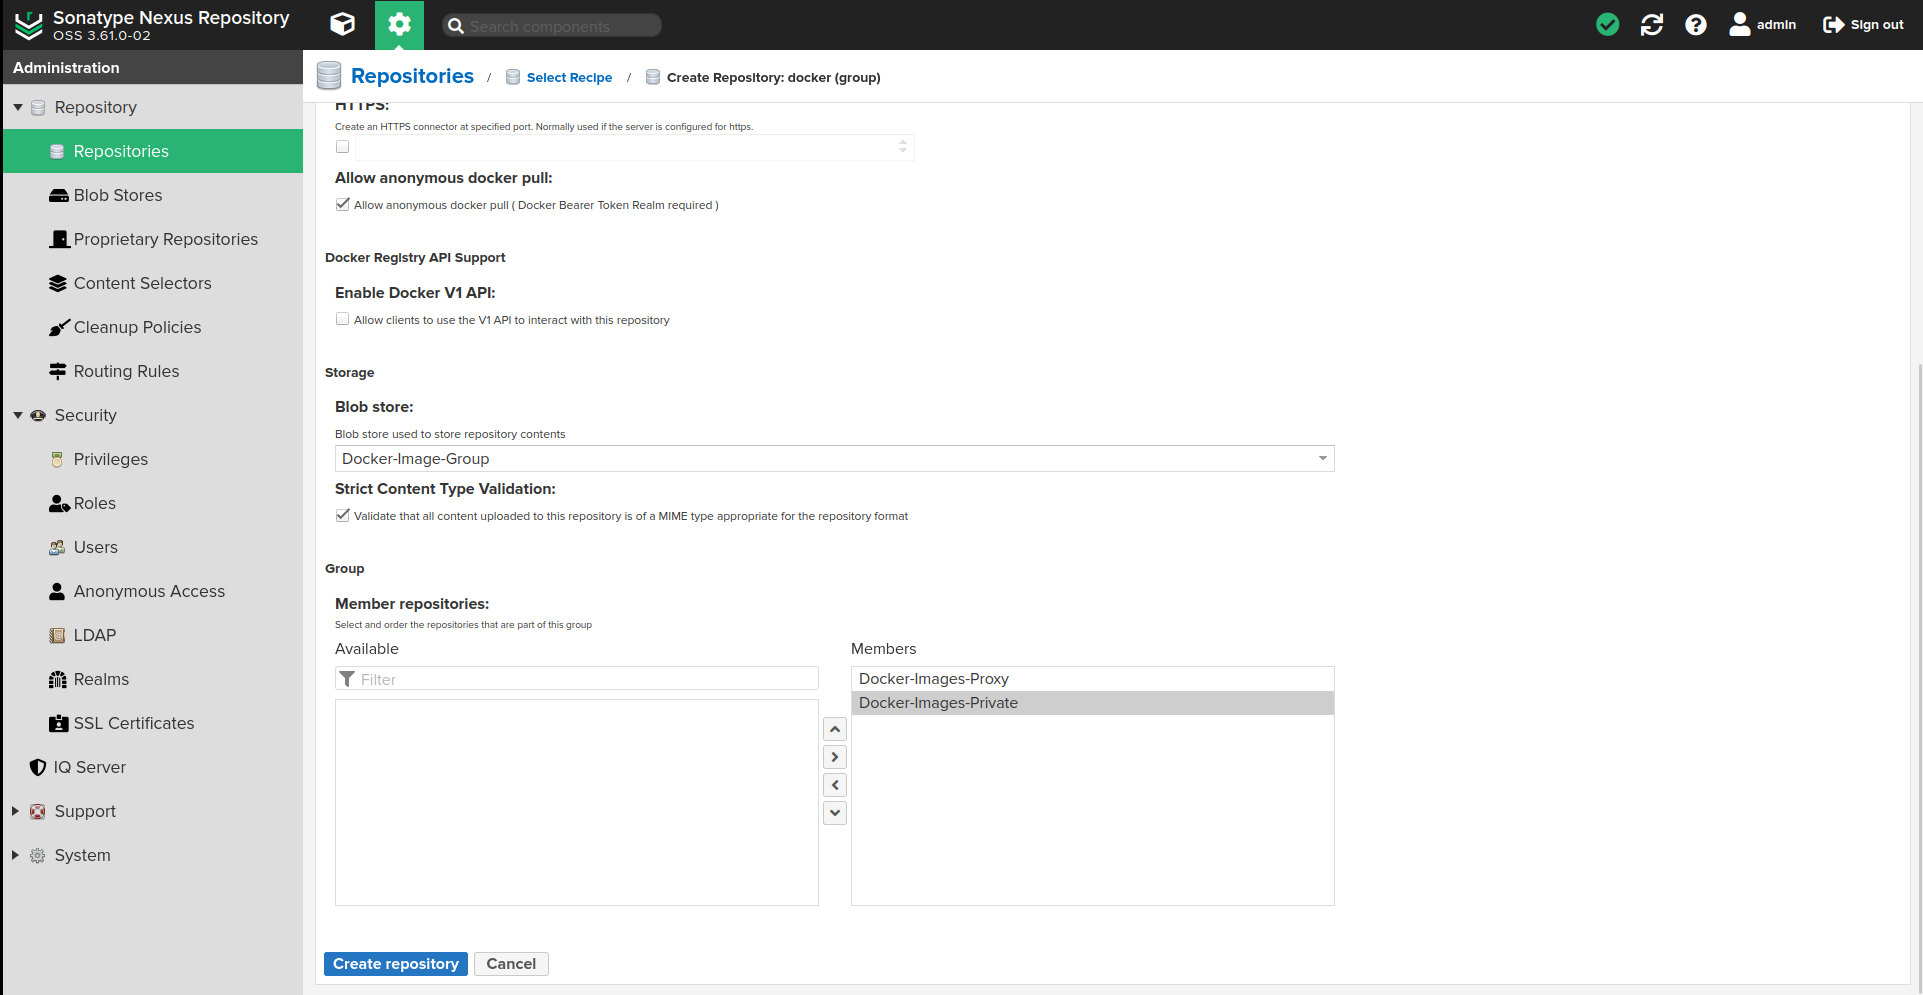
Task: Enable Docker V1 API checkbox
Action: pyautogui.click(x=343, y=319)
